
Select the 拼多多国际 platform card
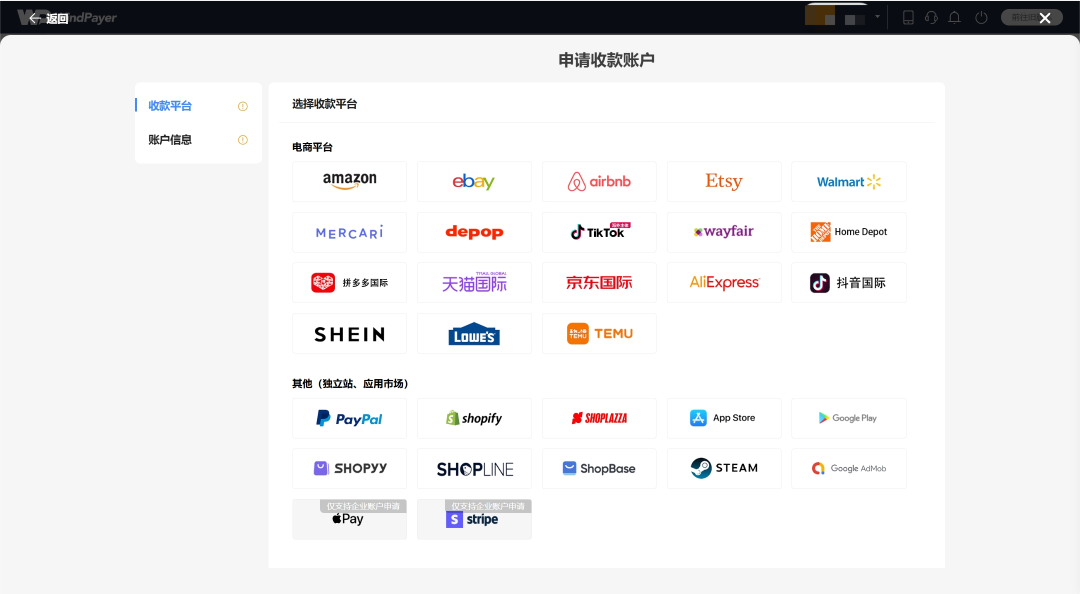[x=349, y=283]
